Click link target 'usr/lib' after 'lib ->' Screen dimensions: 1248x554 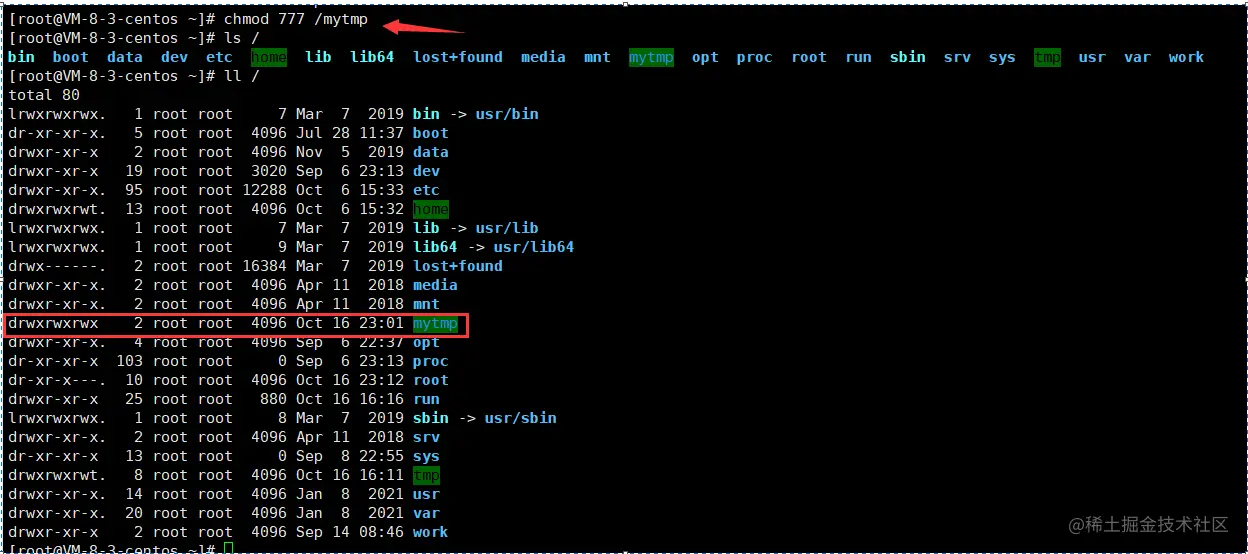[507, 228]
